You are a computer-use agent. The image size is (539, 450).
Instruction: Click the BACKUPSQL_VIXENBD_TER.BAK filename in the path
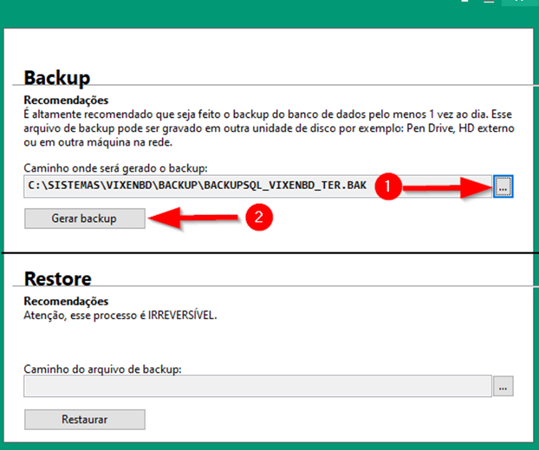click(x=285, y=186)
